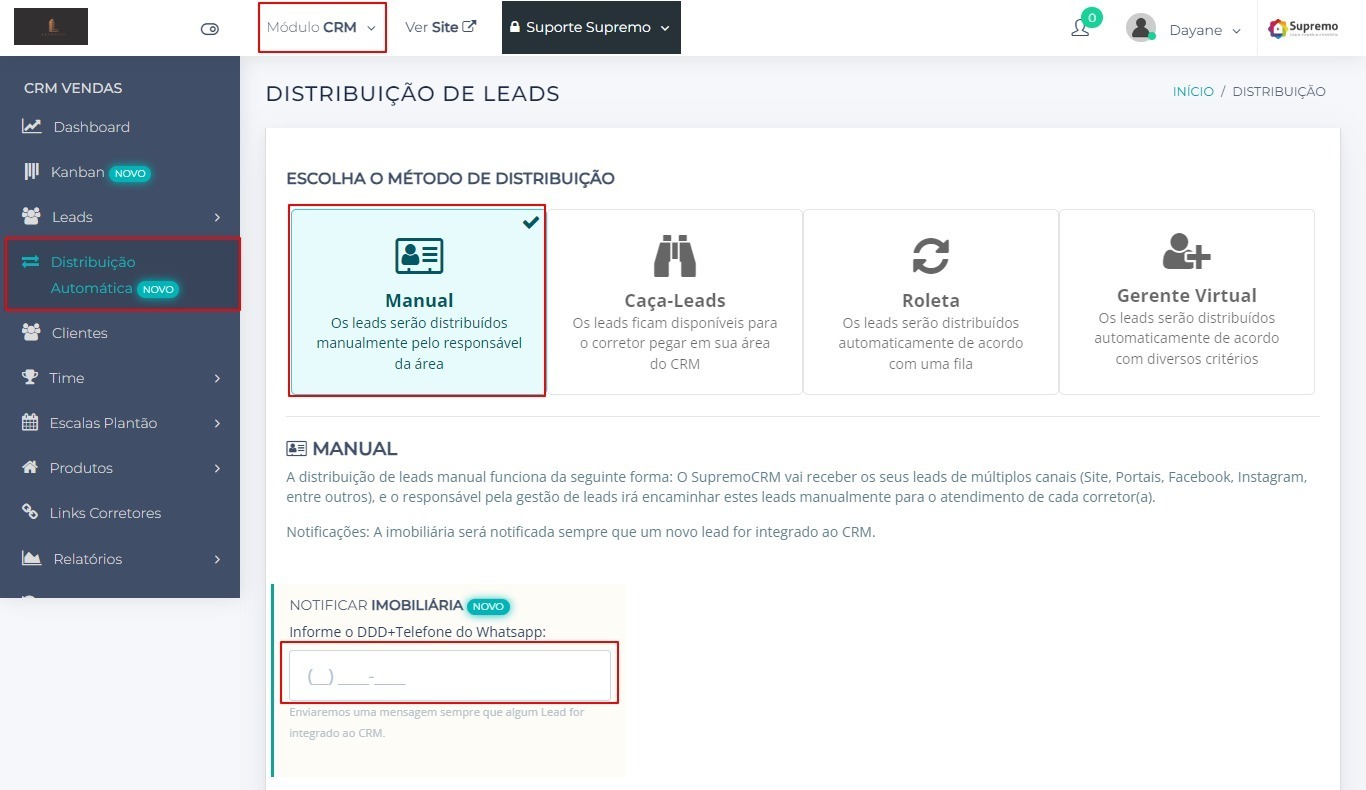Click the Supremo logo in header

[1303, 29]
